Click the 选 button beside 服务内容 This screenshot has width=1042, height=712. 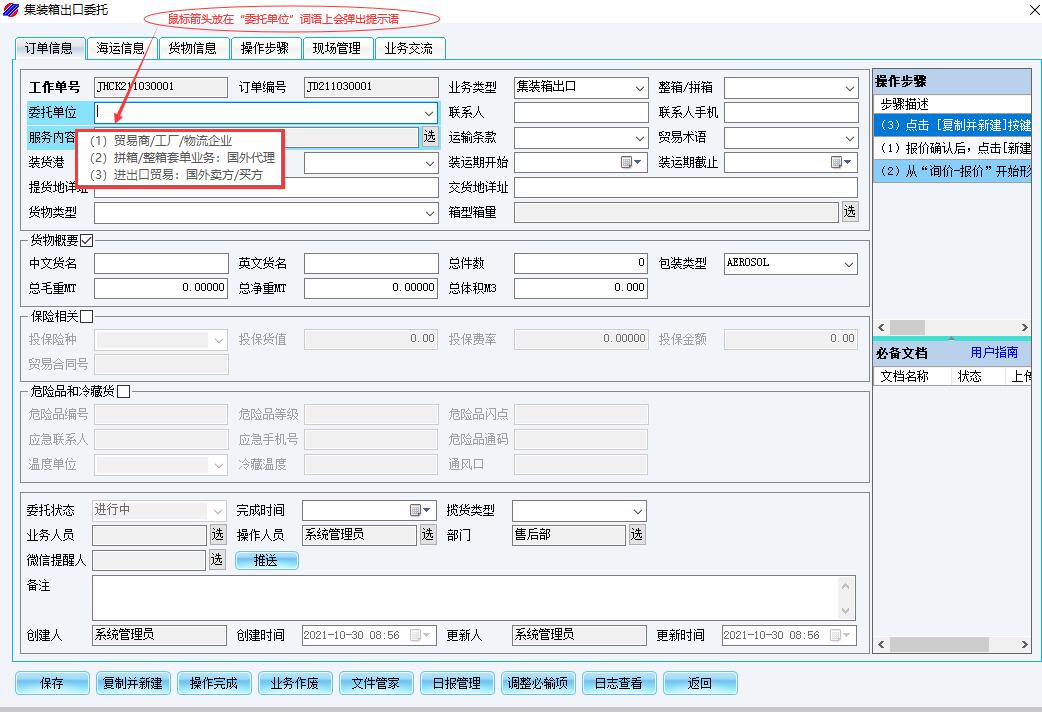click(x=429, y=137)
